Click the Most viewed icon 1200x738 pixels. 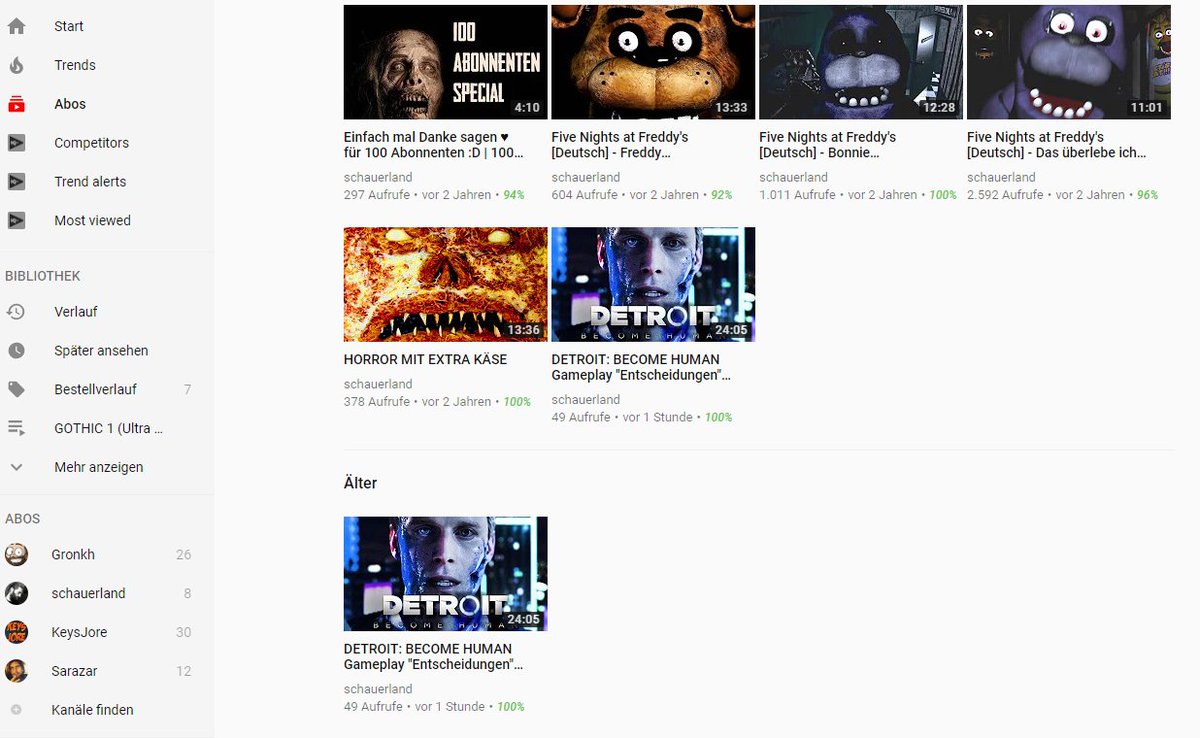pyautogui.click(x=16, y=221)
